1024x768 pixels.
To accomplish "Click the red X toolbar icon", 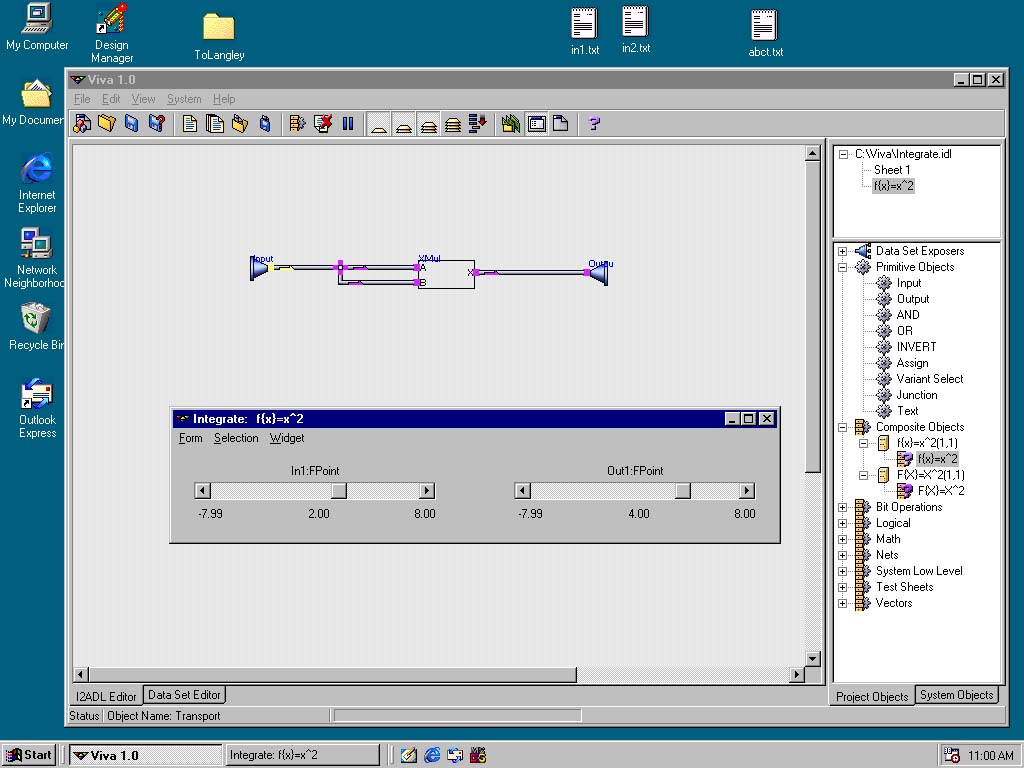I will 322,124.
